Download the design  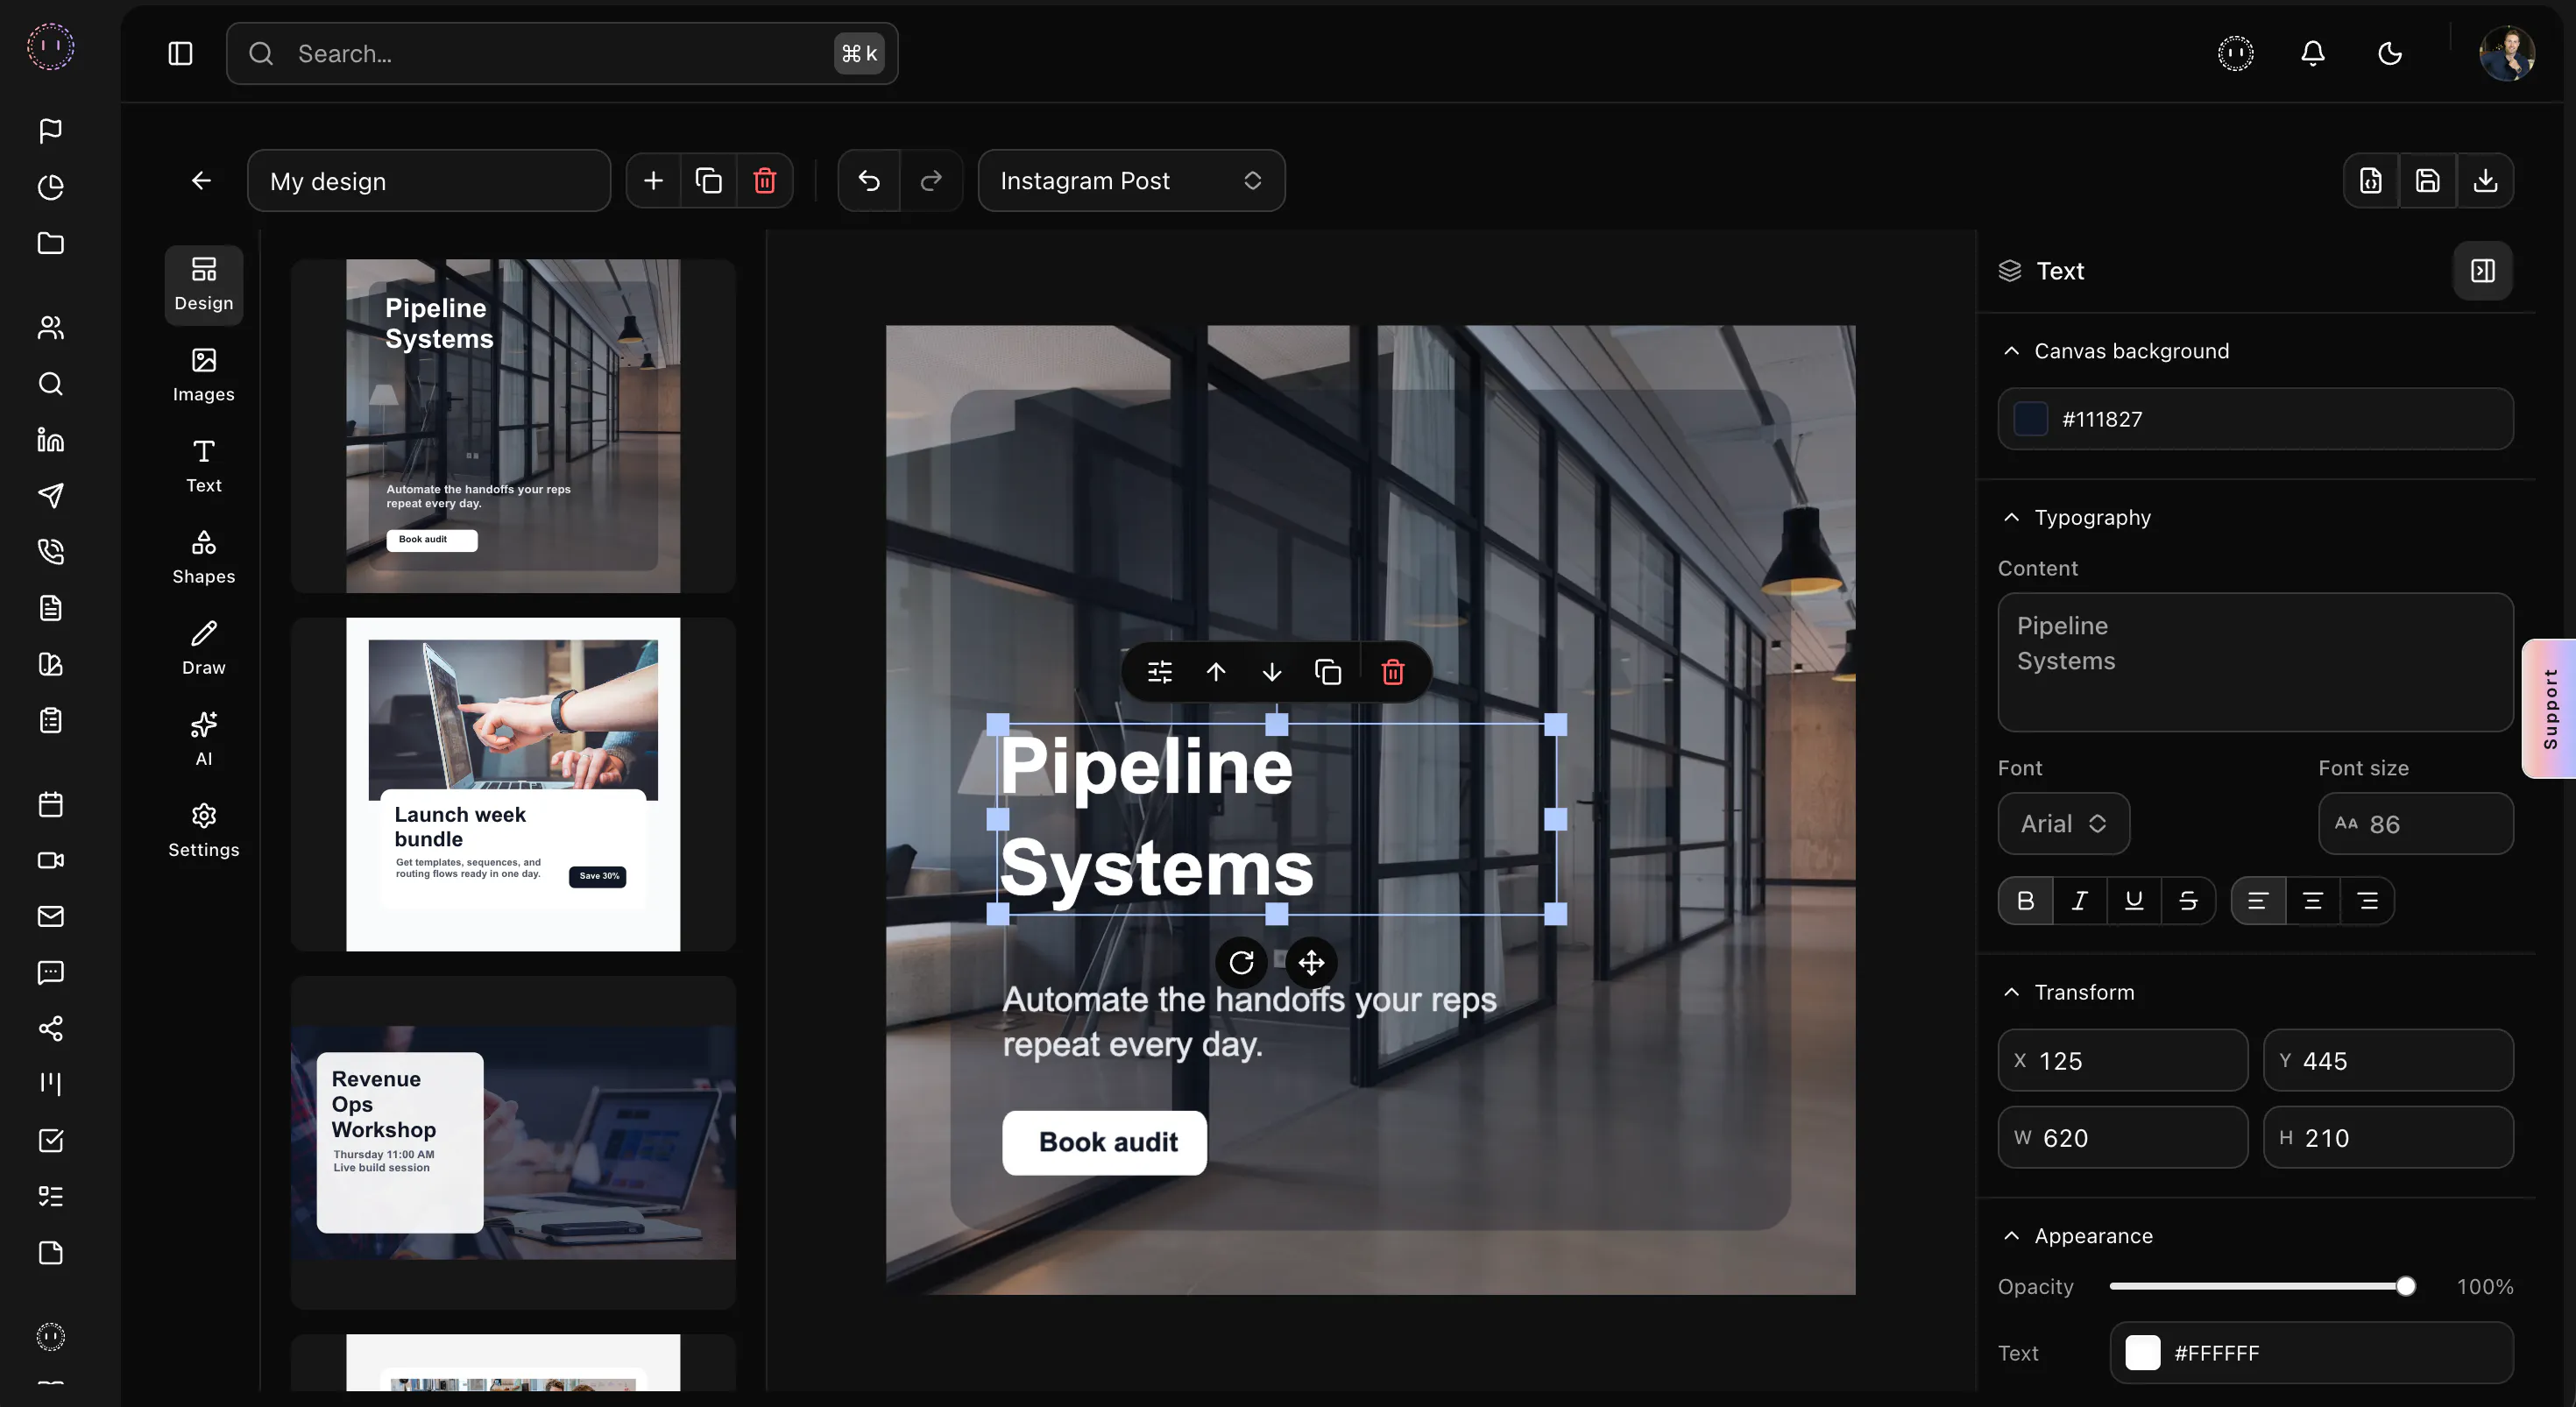(2485, 180)
